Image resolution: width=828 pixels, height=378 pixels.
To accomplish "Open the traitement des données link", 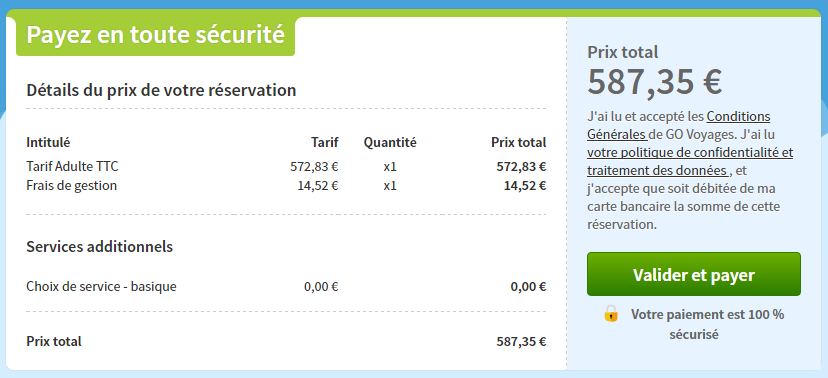I will click(658, 171).
